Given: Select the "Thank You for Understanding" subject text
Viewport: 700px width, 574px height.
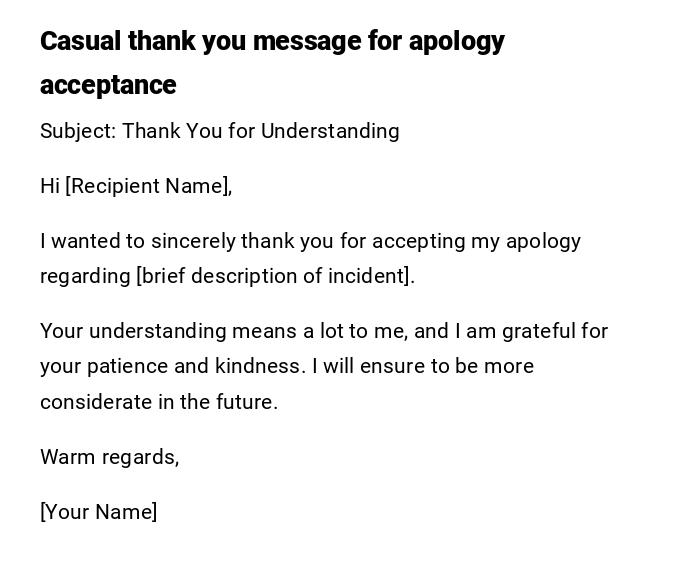Looking at the screenshot, I should [260, 131].
